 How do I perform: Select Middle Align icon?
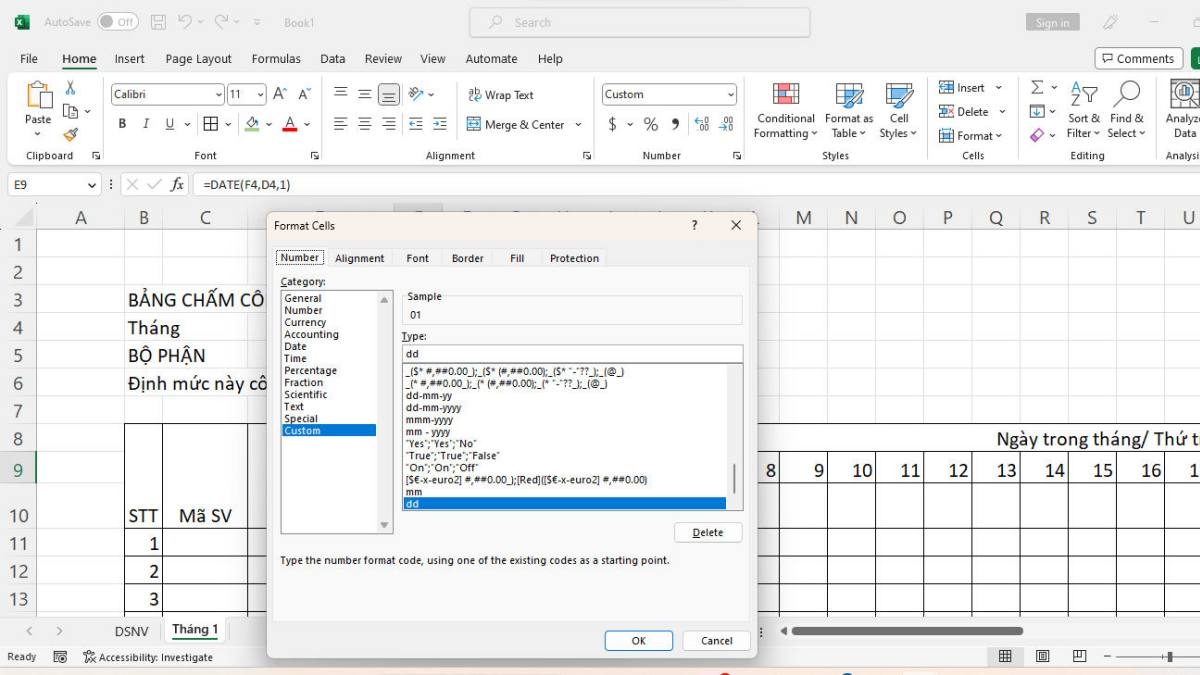pyautogui.click(x=365, y=94)
